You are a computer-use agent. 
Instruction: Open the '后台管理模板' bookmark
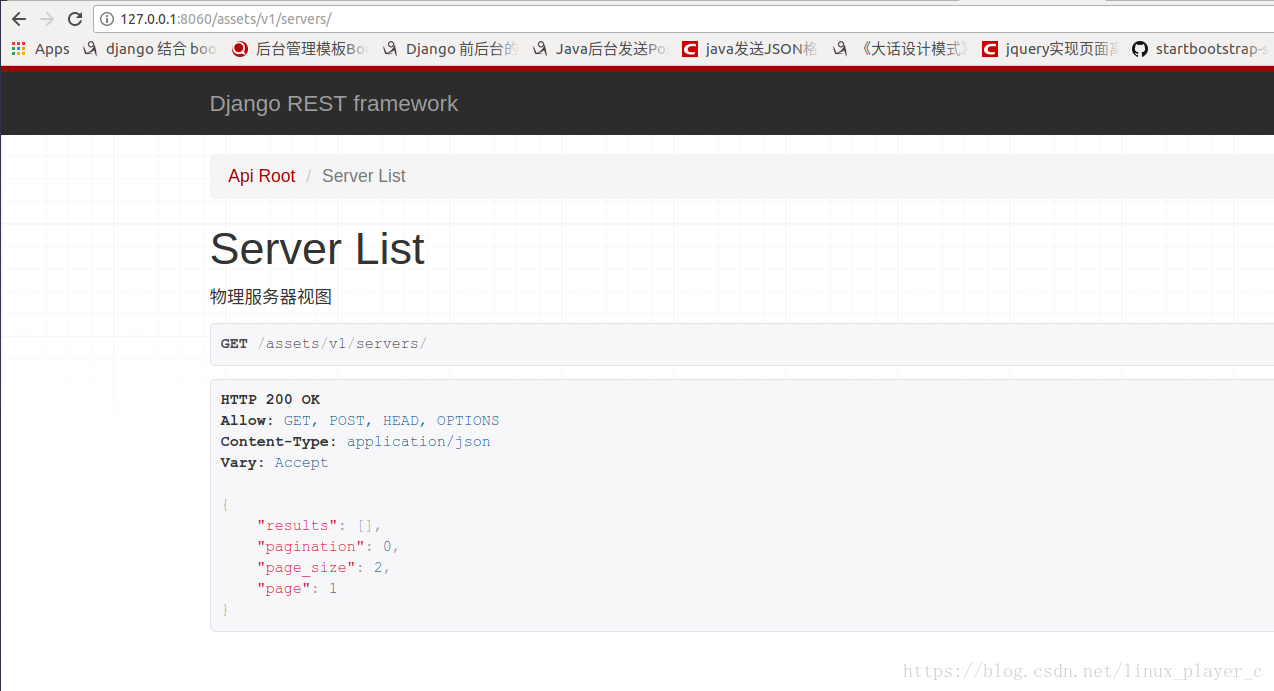[300, 48]
